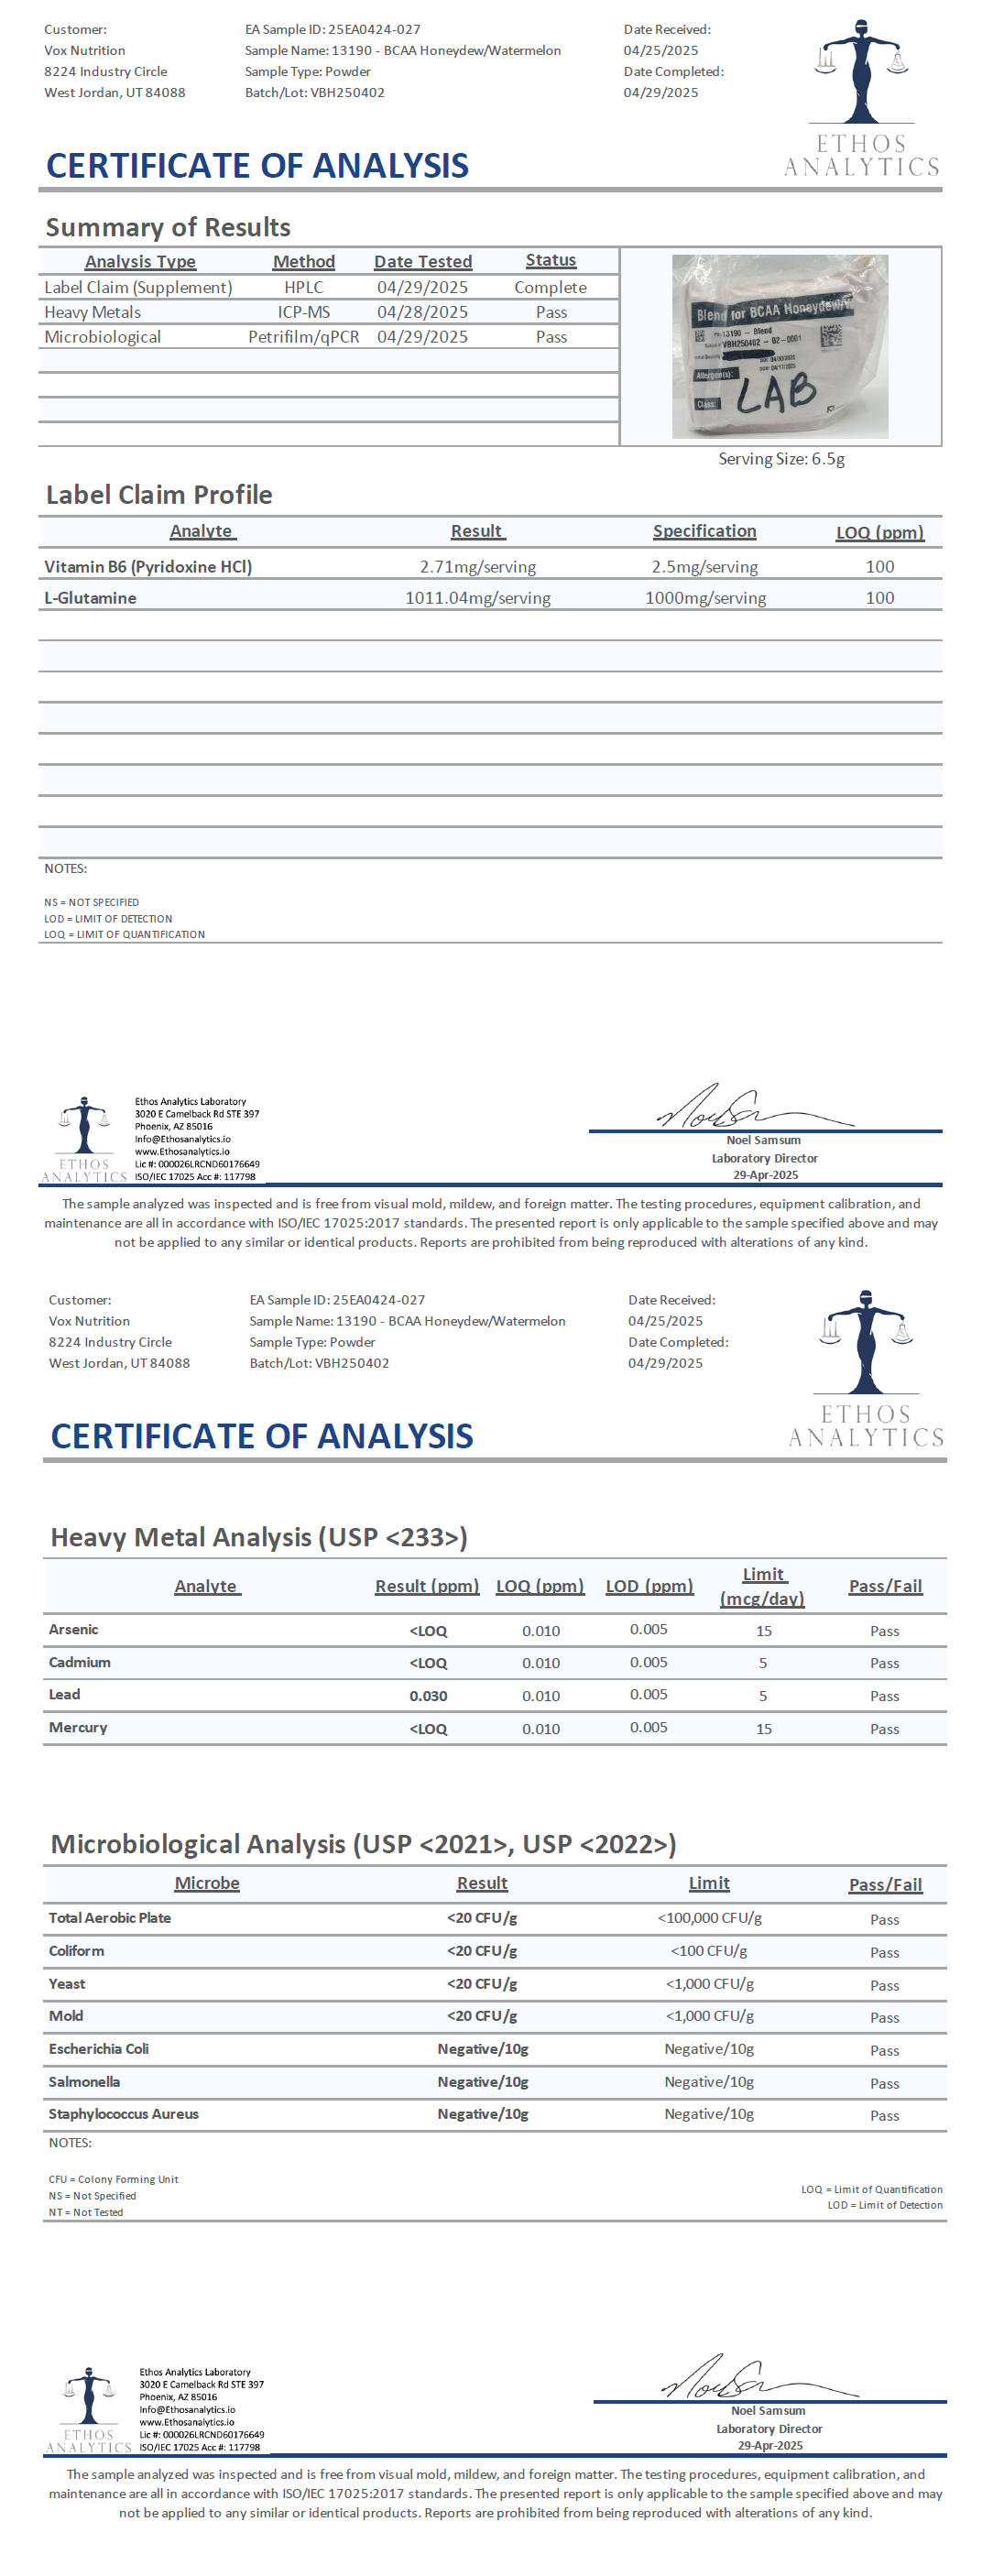Select 'Heavy Metals' in the summary table
This screenshot has width=993, height=2576.
[x=92, y=312]
